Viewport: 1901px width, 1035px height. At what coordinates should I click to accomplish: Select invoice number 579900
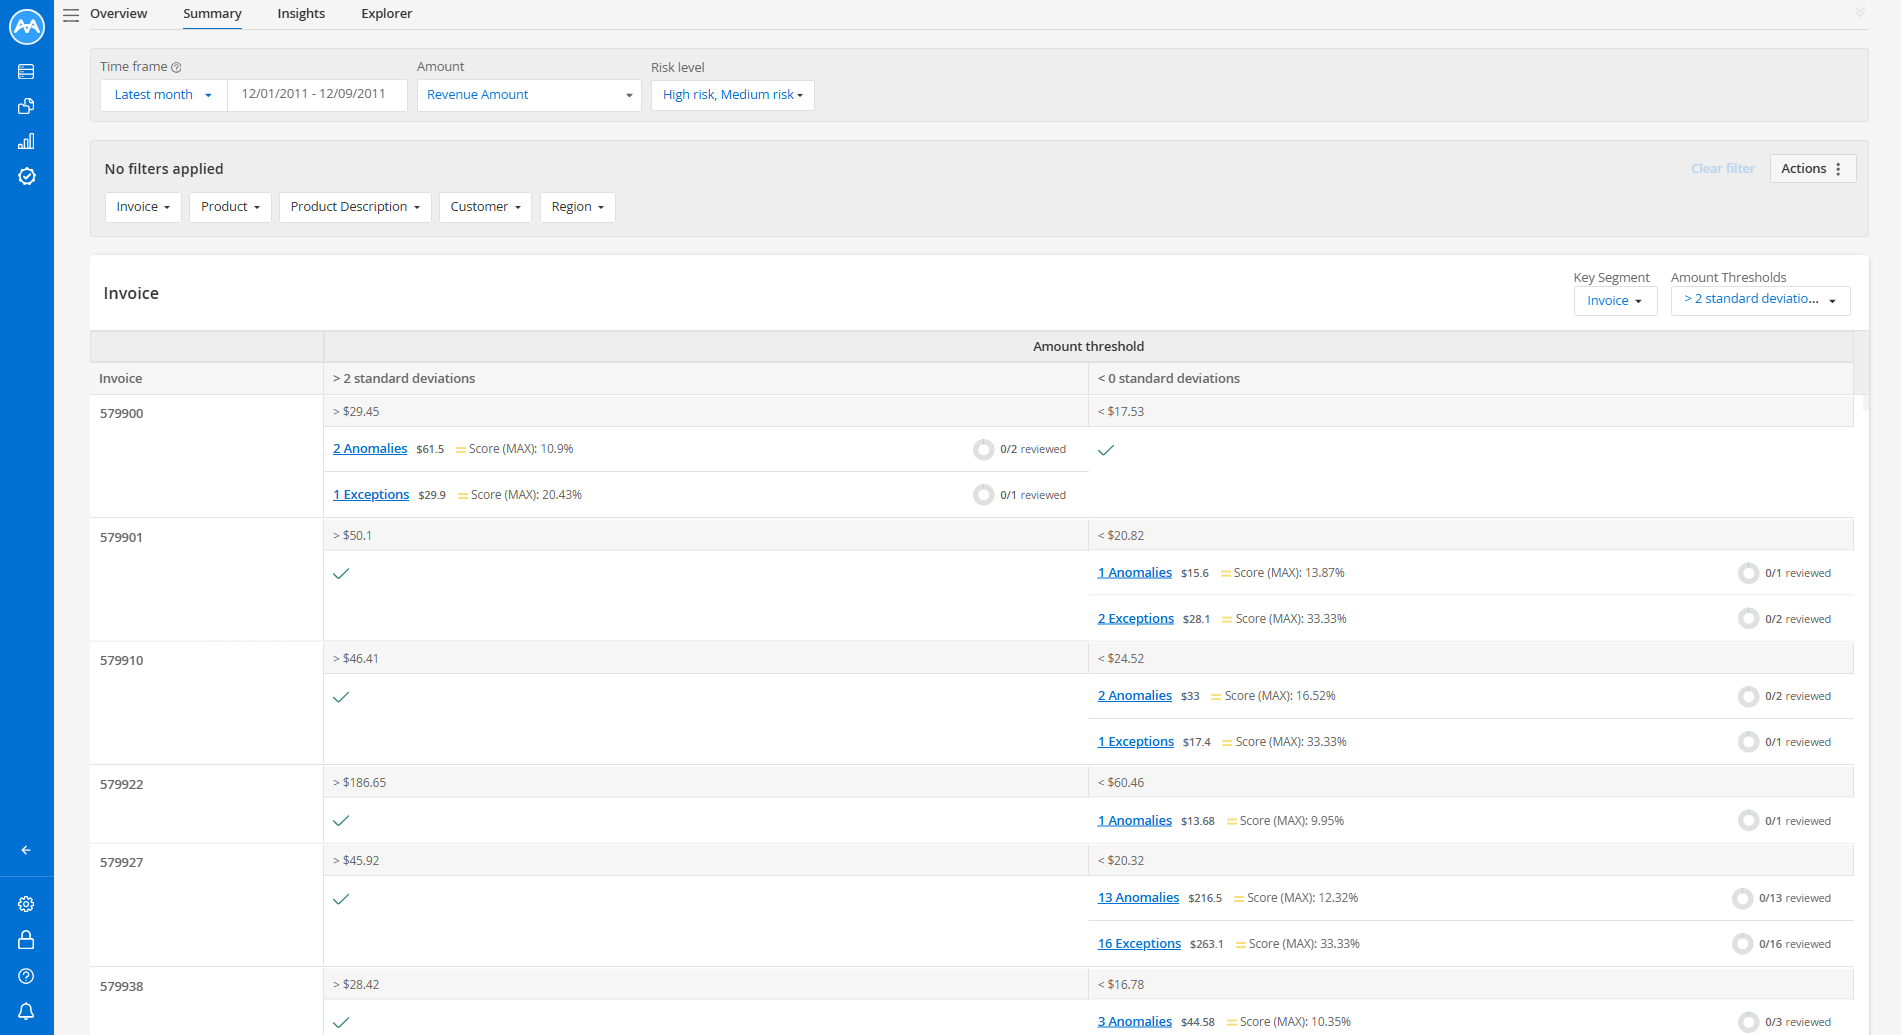coord(122,414)
